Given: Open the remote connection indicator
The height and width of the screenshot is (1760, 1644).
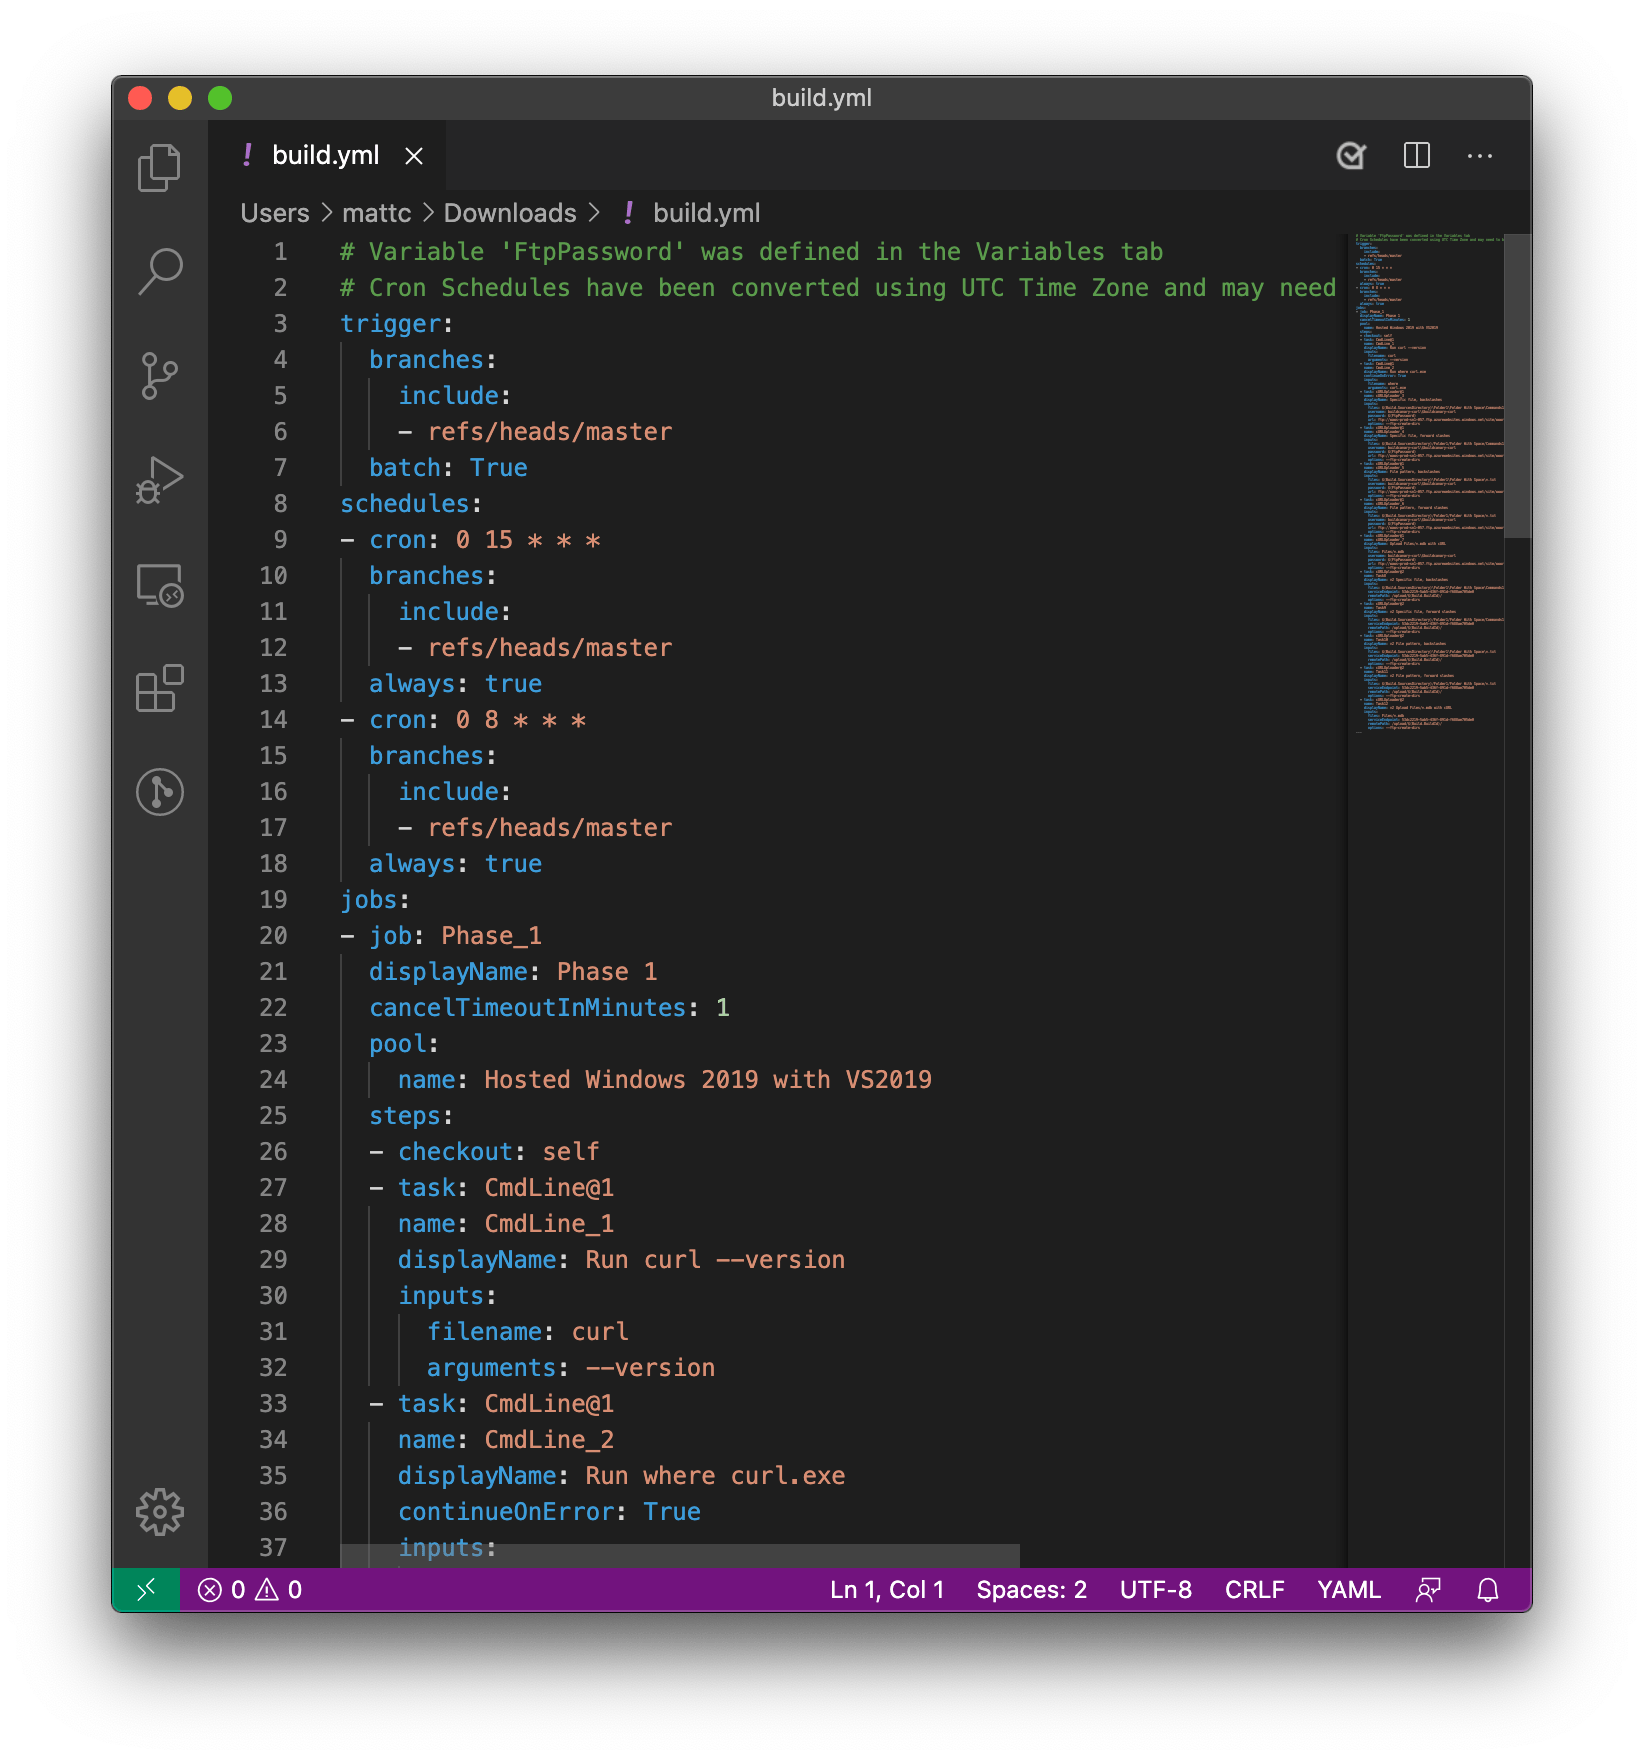Looking at the screenshot, I should coord(146,1589).
